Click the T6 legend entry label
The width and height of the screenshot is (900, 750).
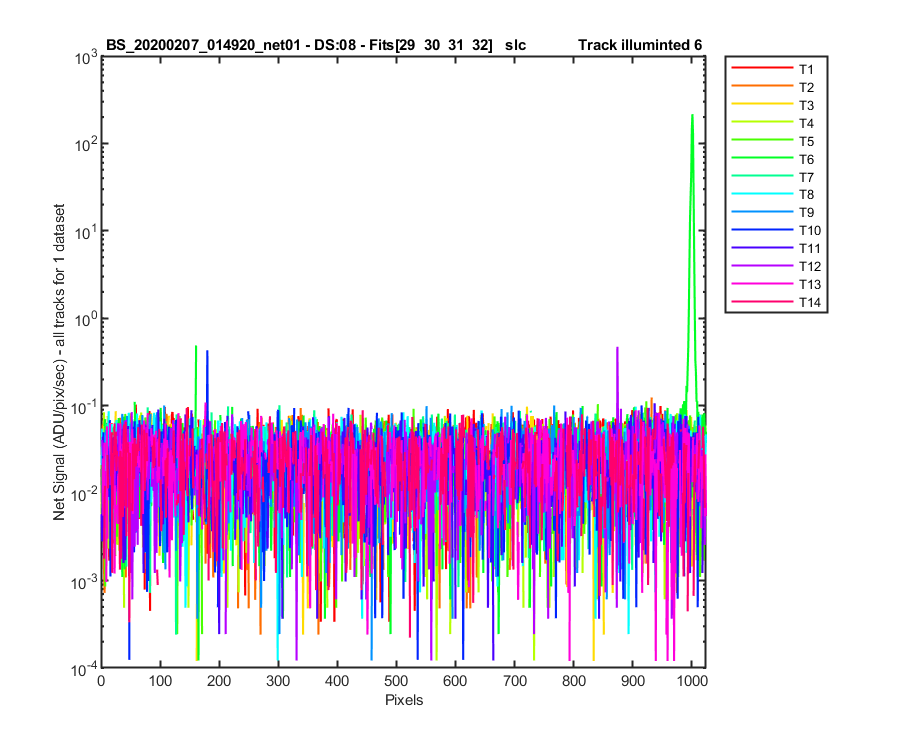(x=806, y=159)
